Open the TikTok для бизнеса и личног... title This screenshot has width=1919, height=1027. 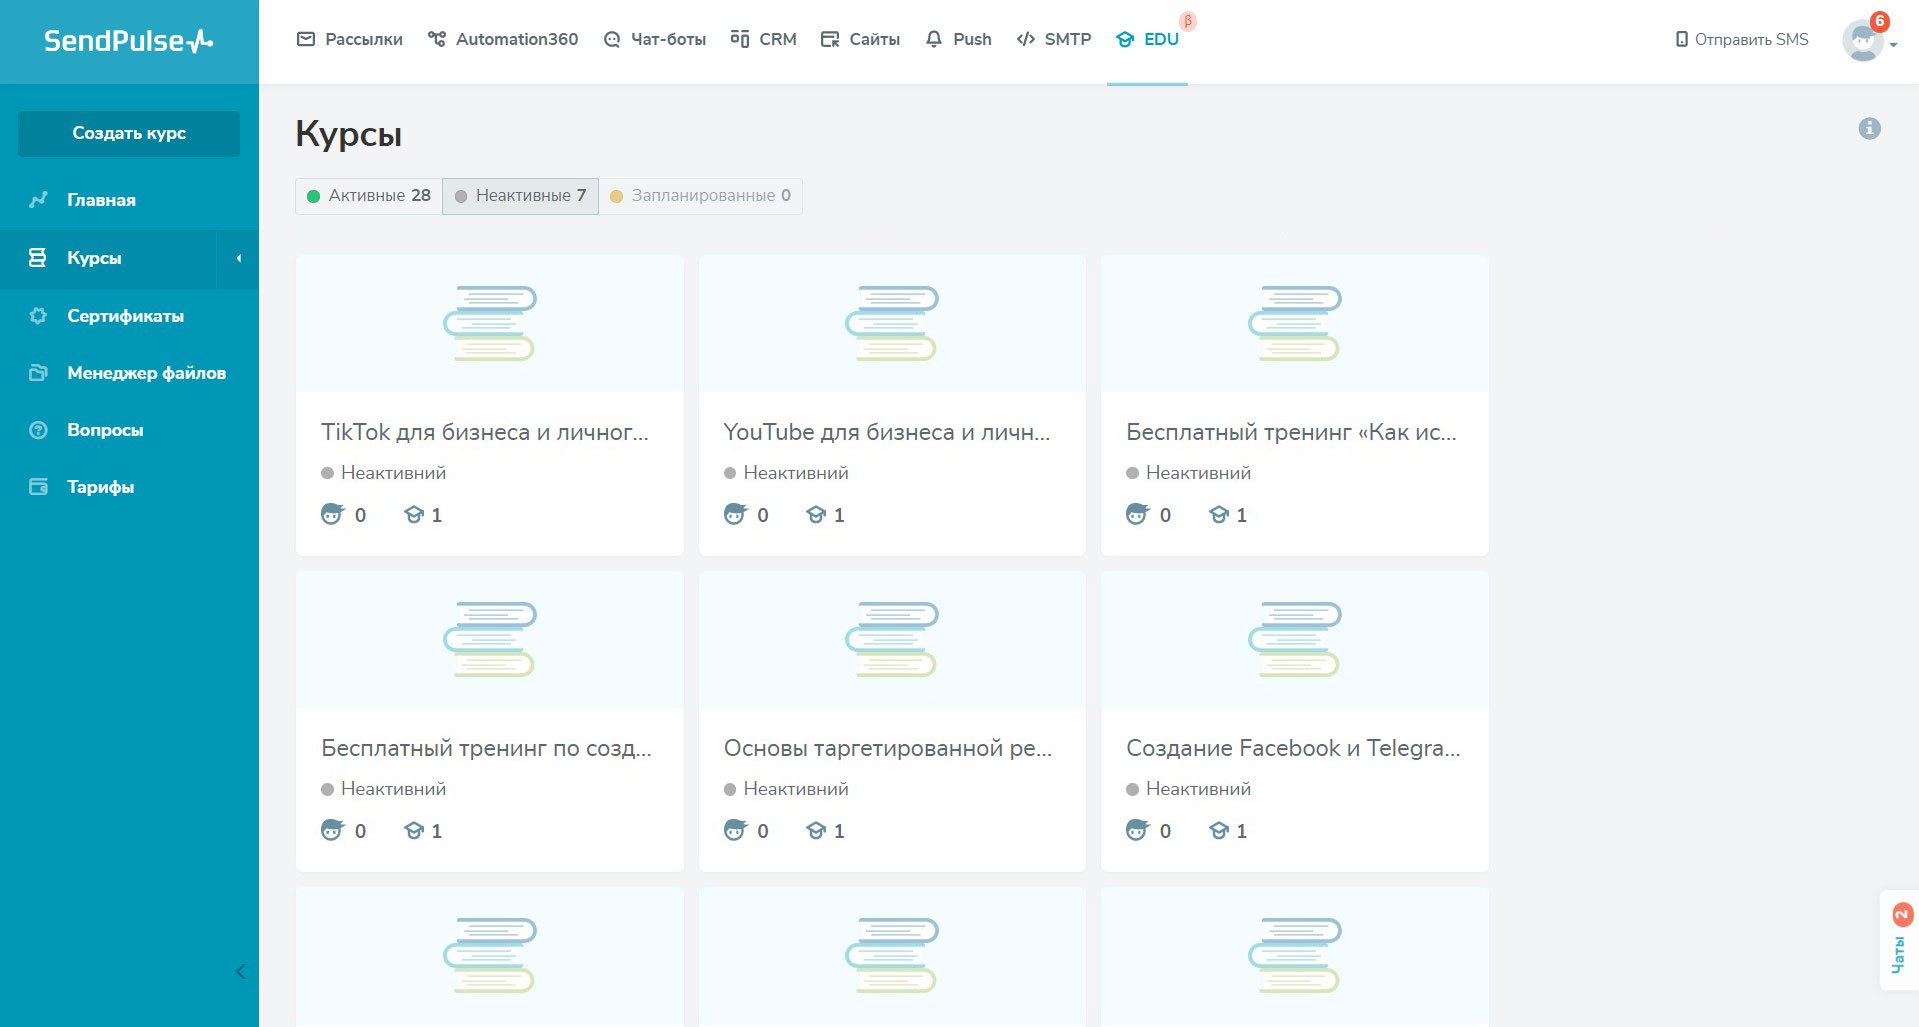[x=485, y=432]
